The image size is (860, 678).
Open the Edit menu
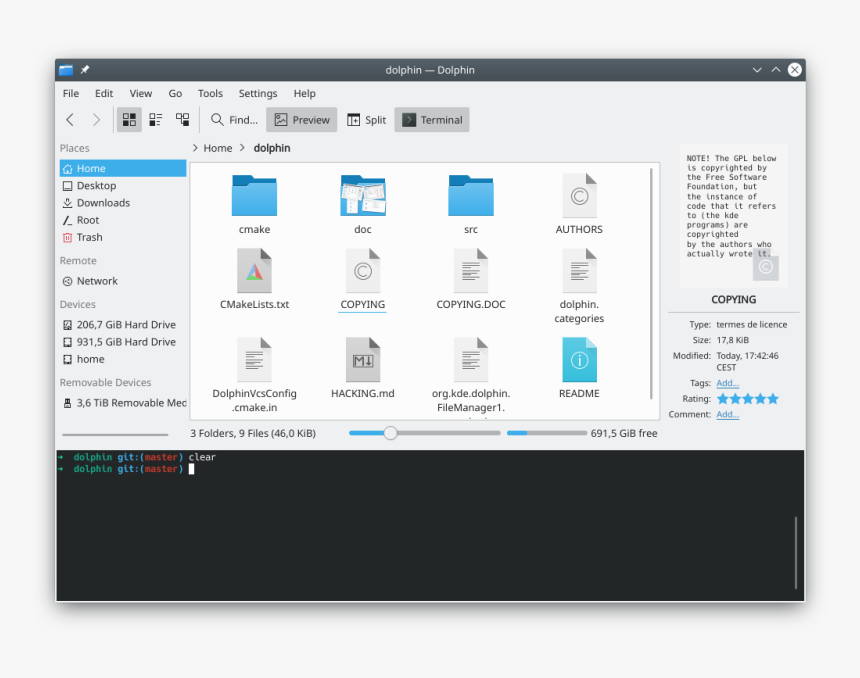click(x=104, y=93)
